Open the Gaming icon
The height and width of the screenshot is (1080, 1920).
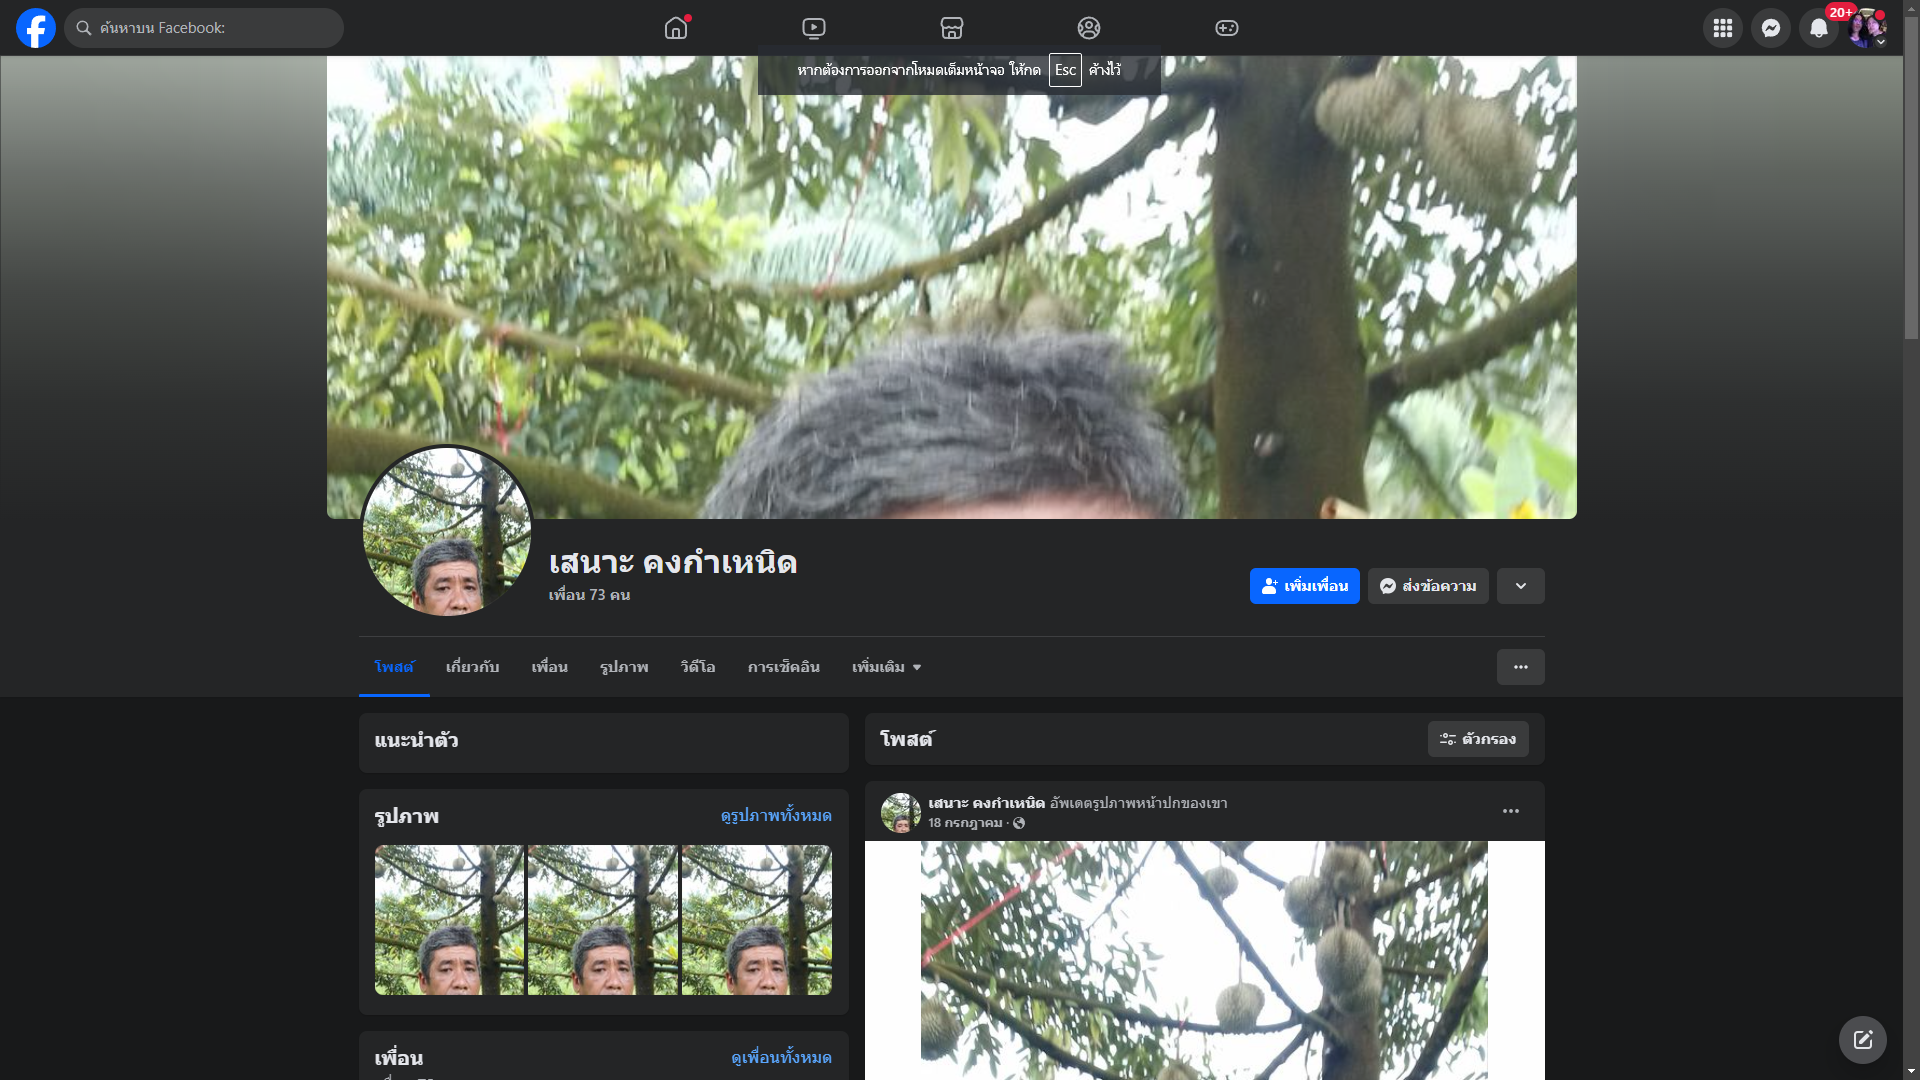tap(1227, 28)
